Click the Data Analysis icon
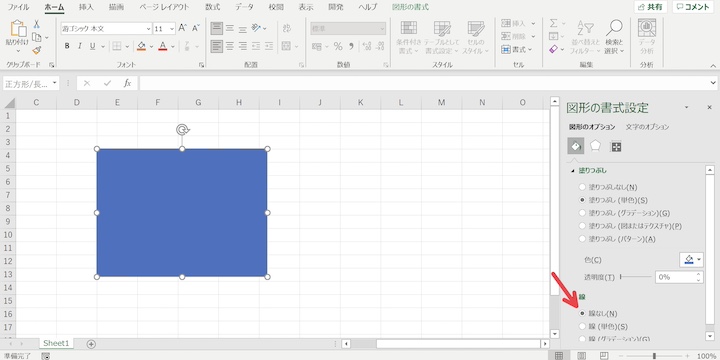Screen dimensions: 720x360 pos(647,38)
